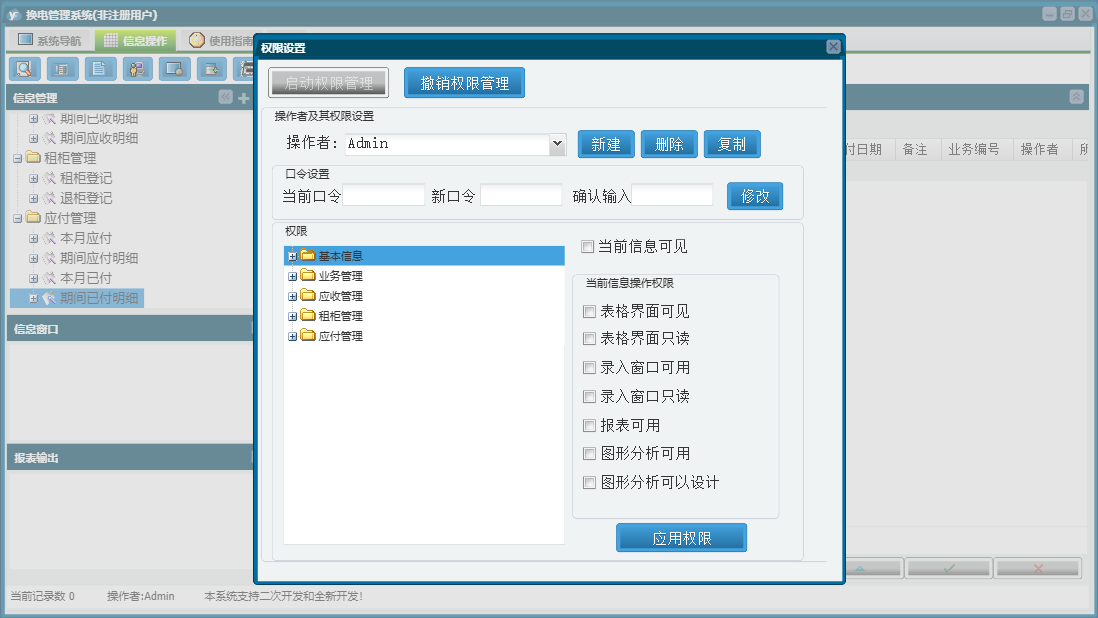The image size is (1098, 618).
Task: Click the plus icon in 信息管理 header
Action: click(243, 98)
